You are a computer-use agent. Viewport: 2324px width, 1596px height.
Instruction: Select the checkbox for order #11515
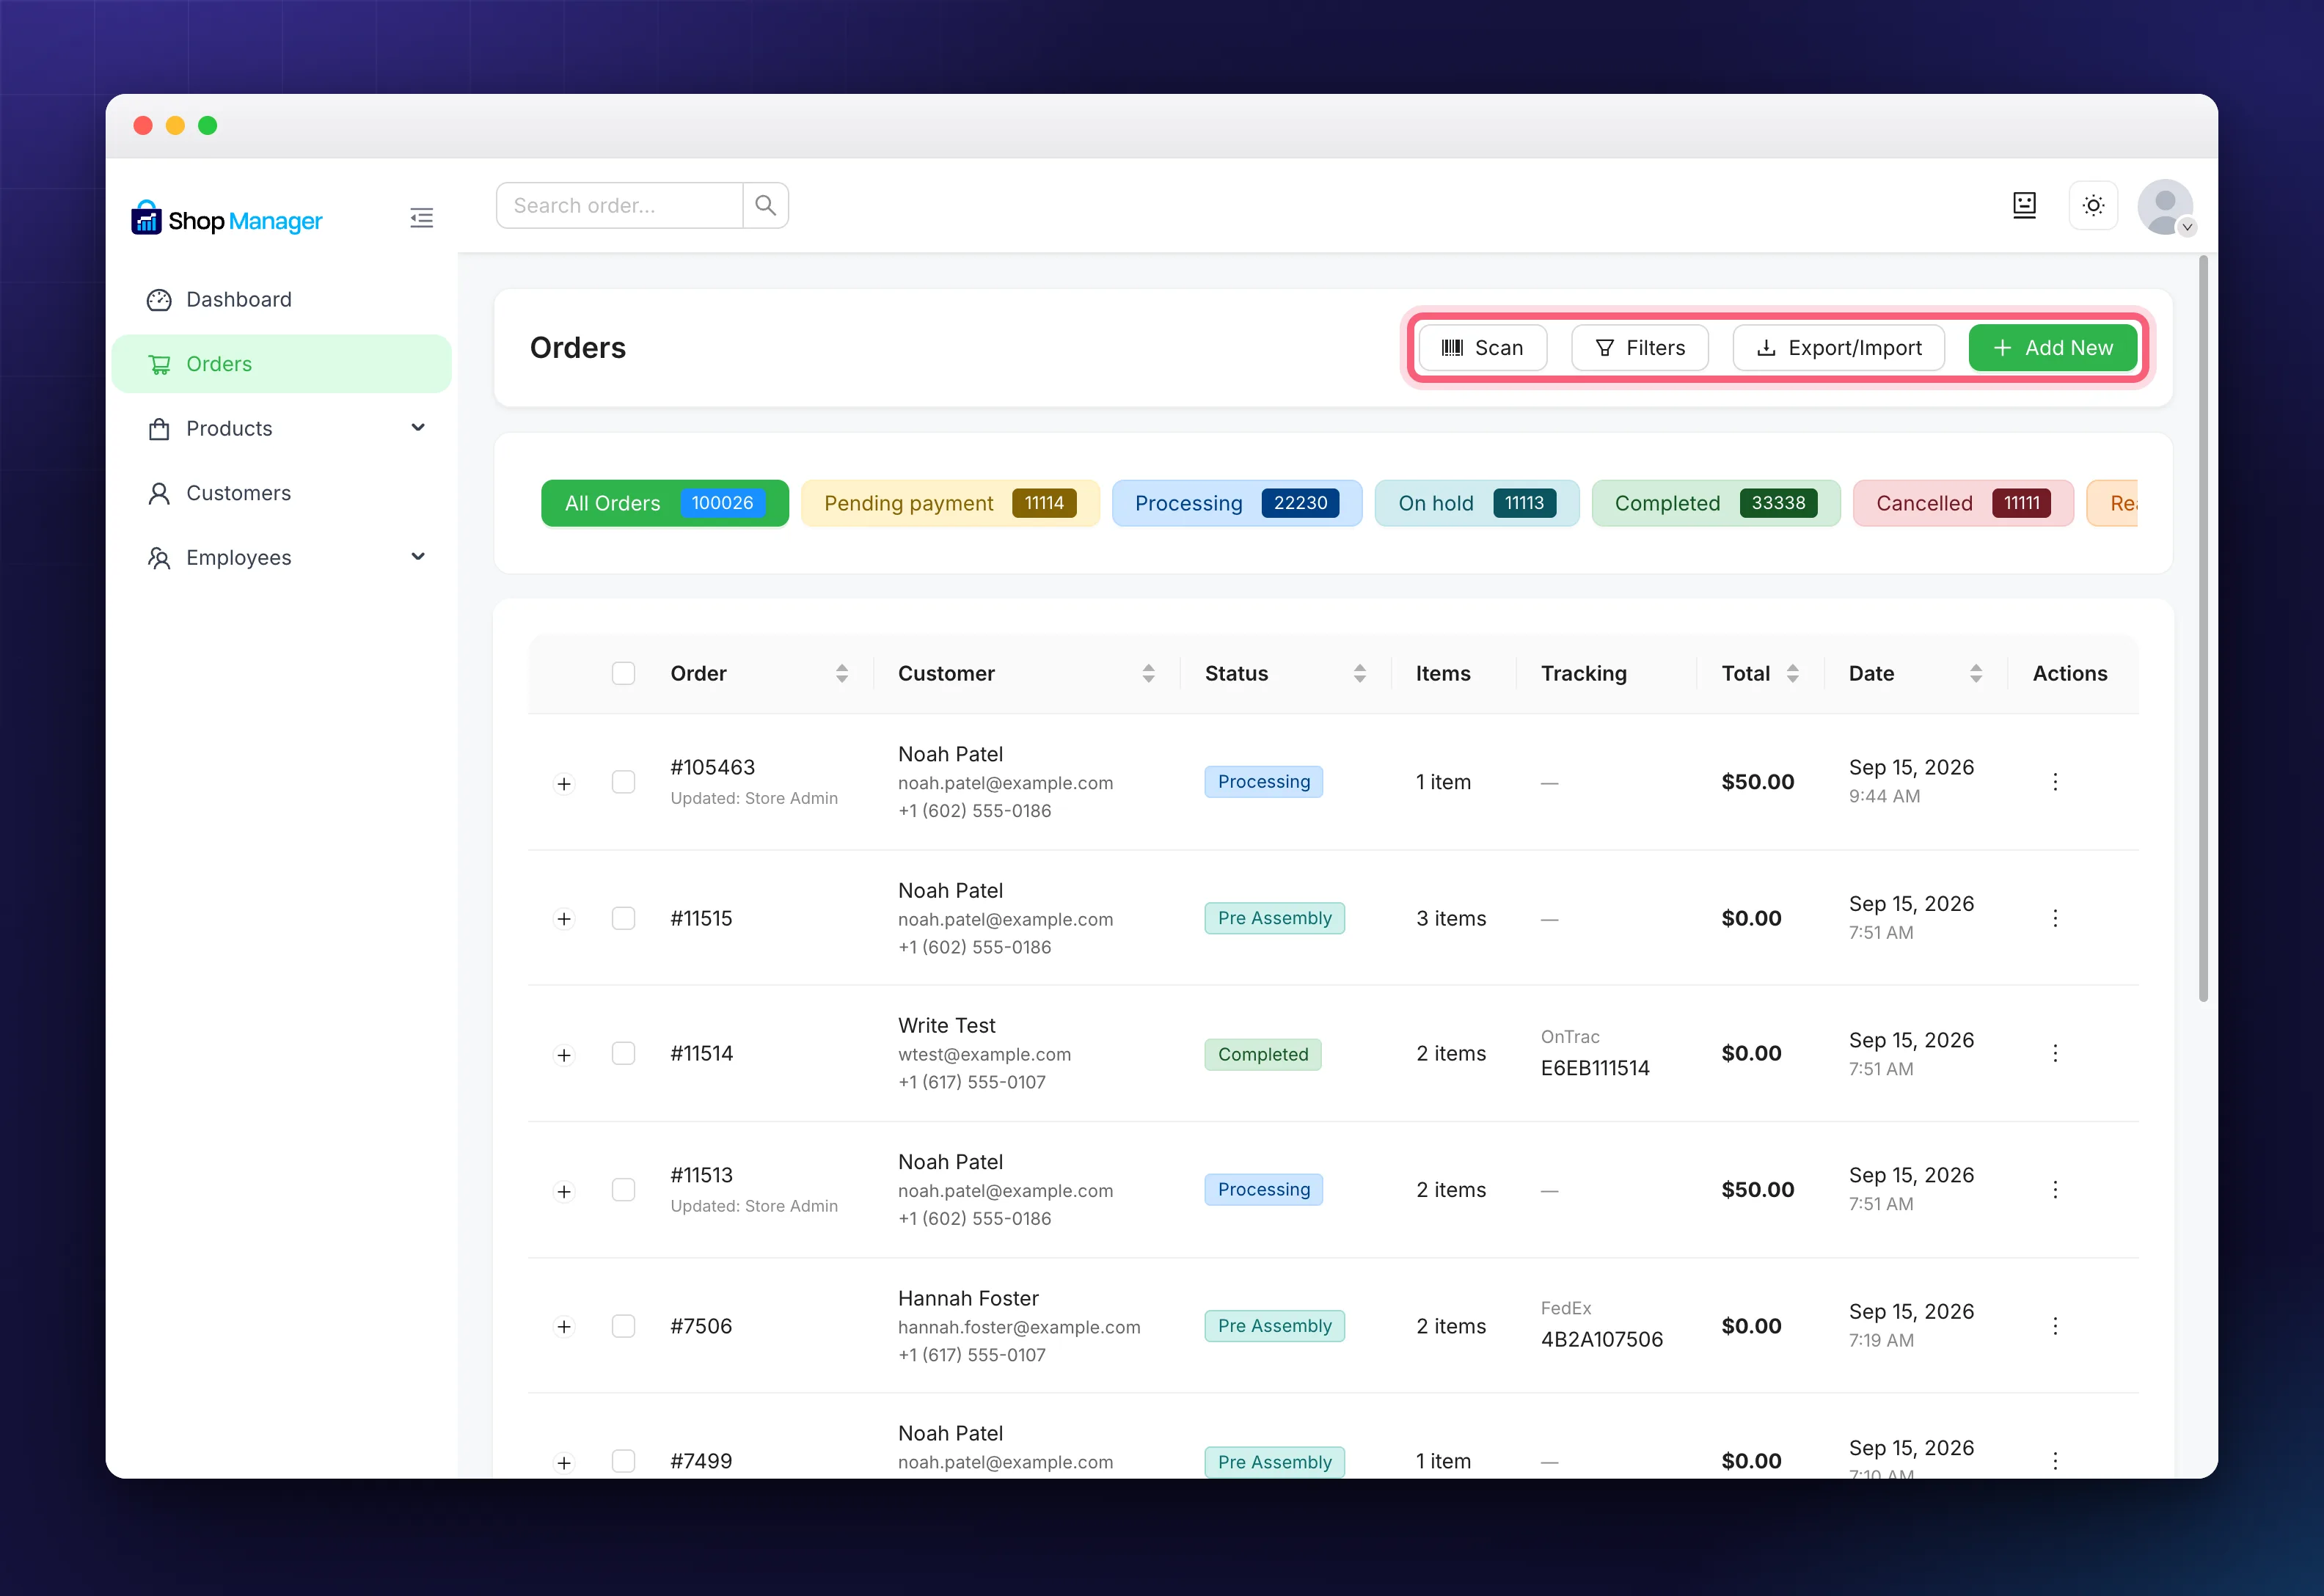click(623, 918)
